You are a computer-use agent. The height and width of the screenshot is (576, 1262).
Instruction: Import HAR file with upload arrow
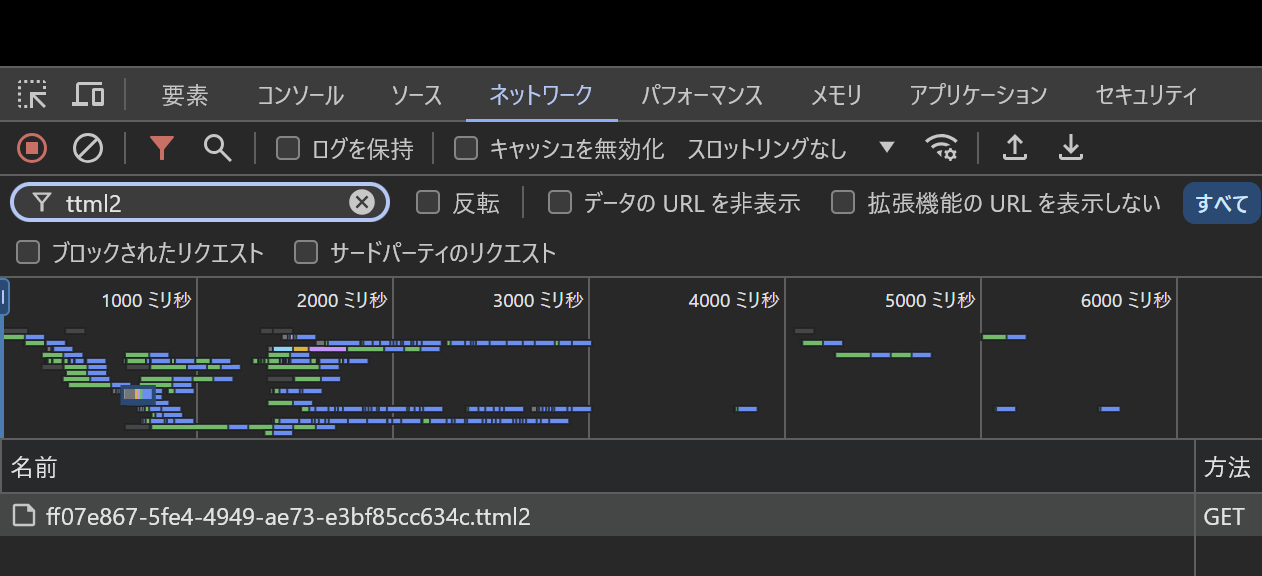point(1015,148)
